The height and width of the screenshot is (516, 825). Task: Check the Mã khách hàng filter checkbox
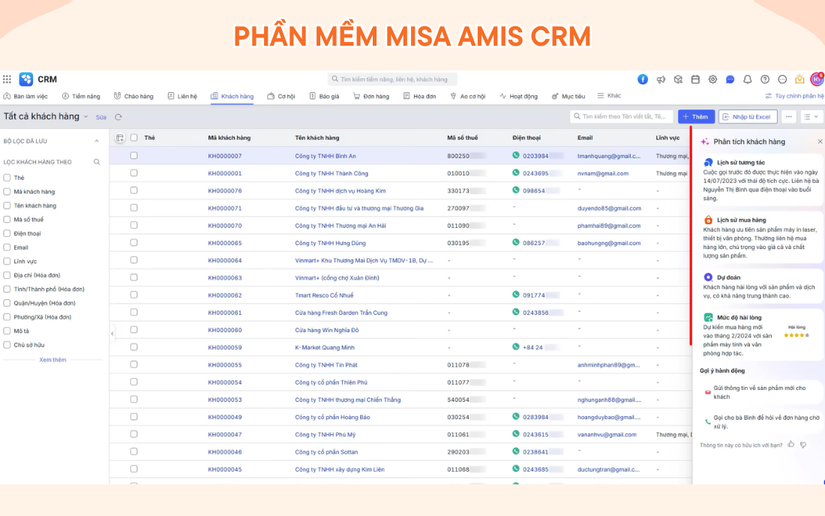[7, 191]
